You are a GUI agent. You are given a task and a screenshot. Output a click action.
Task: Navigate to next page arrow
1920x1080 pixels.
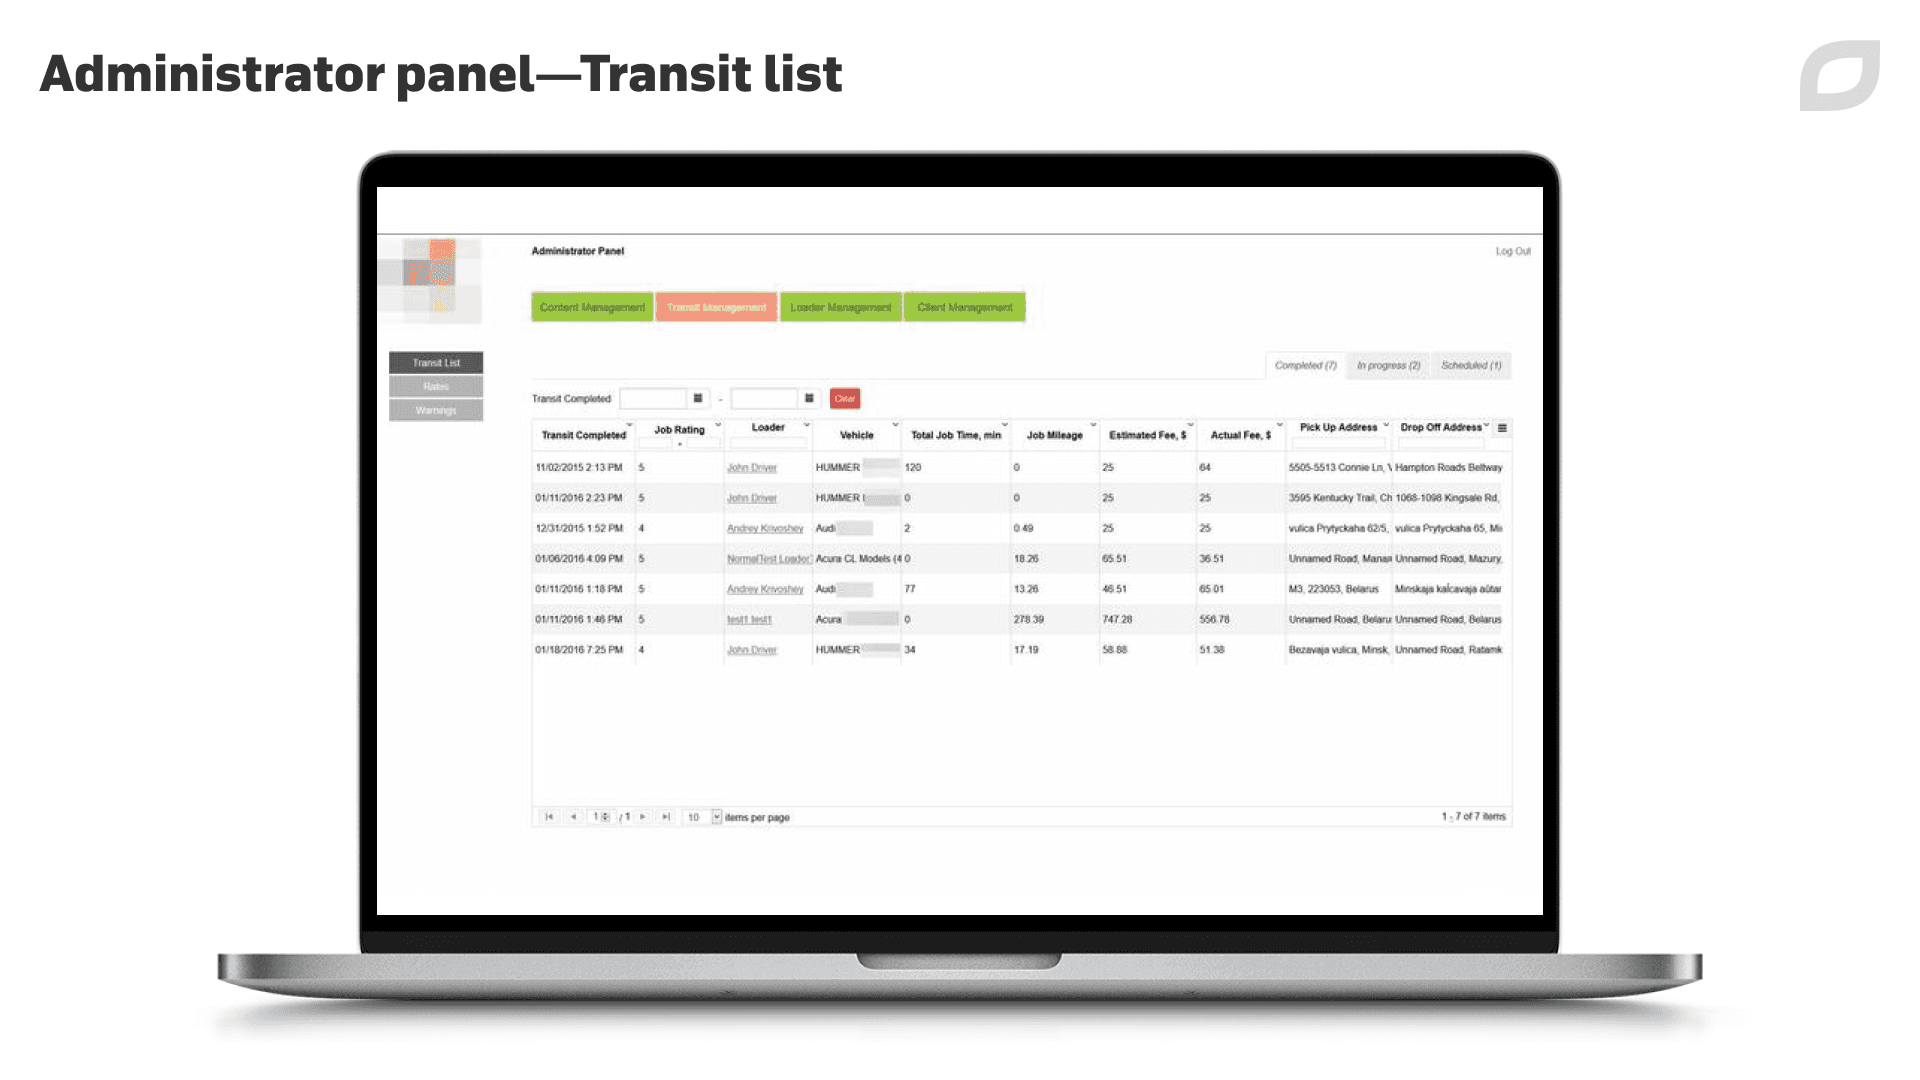pyautogui.click(x=644, y=816)
